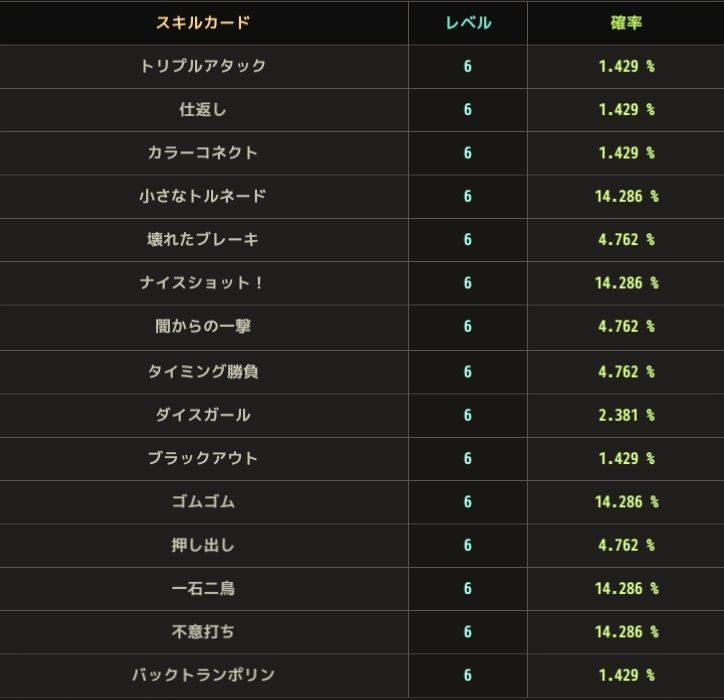Select the ゴムゴム skill card name
Viewport: 724px width, 700px height.
click(203, 501)
